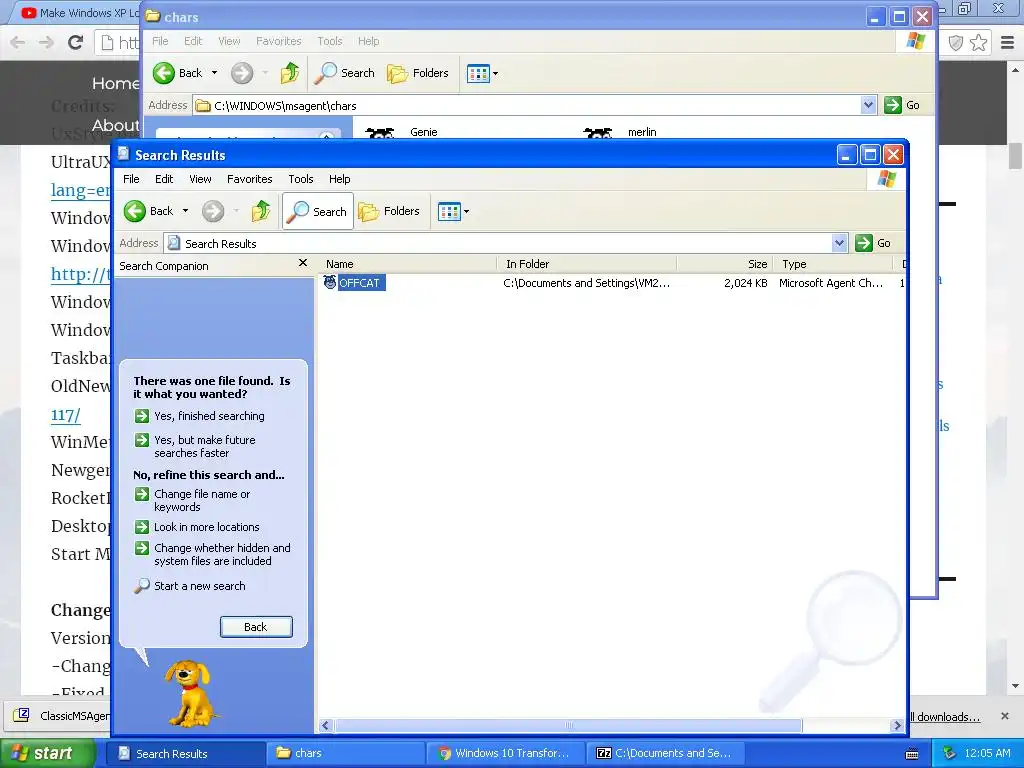Click the Search Results taskbar button
The width and height of the screenshot is (1024, 768).
tap(186, 753)
